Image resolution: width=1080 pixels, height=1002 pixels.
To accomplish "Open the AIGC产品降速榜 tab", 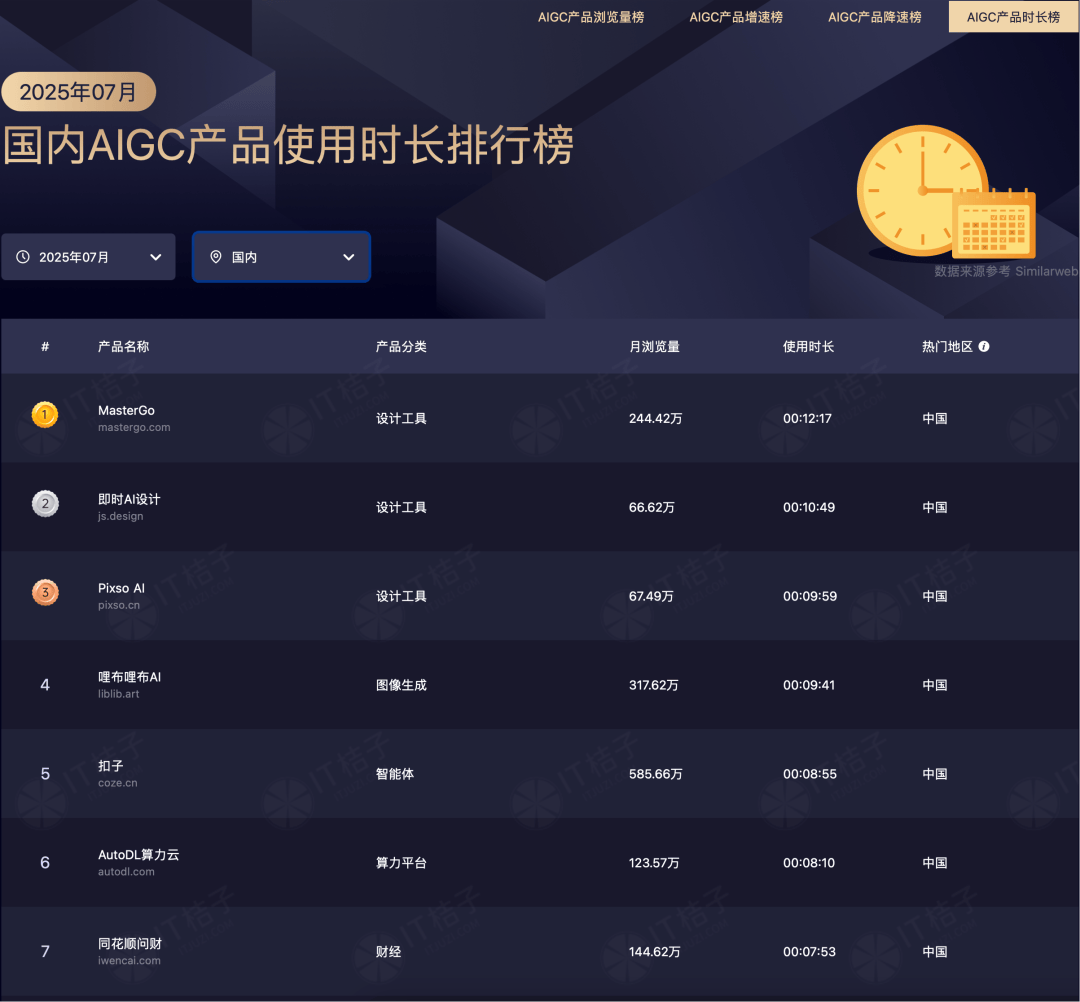I will tap(875, 17).
